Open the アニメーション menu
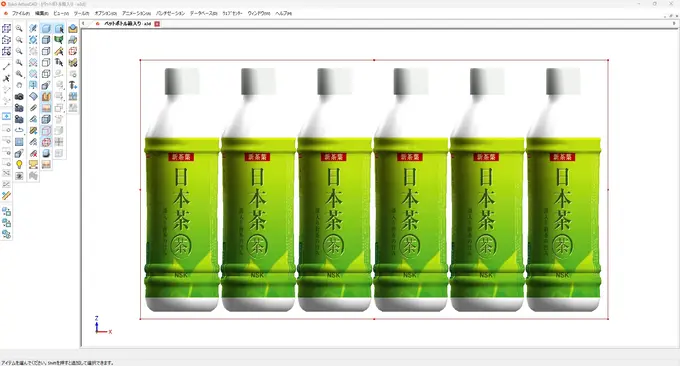Viewport: 680px width, 366px height. 136,13
